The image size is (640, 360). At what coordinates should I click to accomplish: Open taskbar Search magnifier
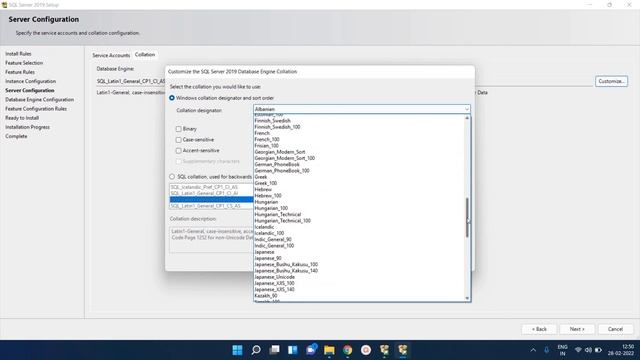pos(256,350)
